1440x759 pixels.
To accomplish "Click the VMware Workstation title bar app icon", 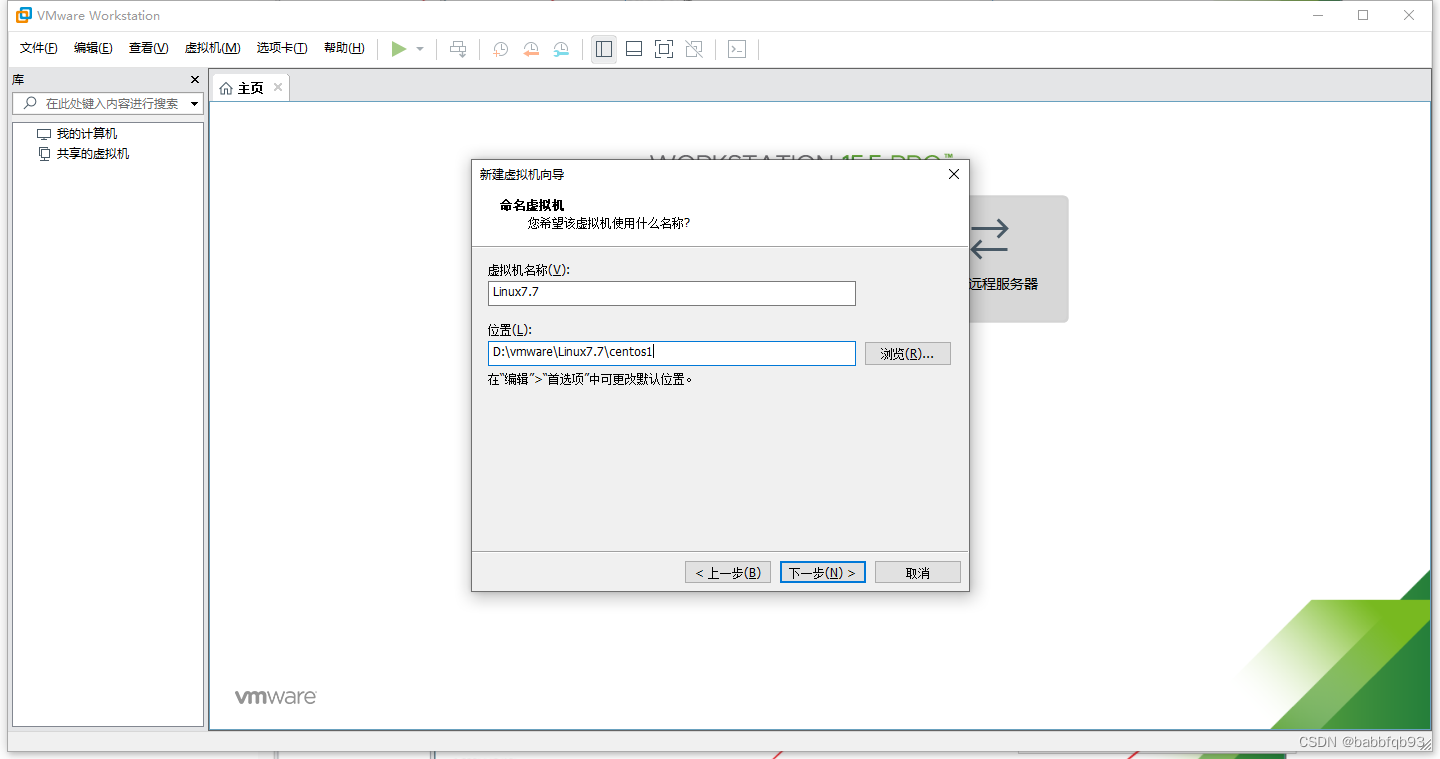I will coord(24,15).
